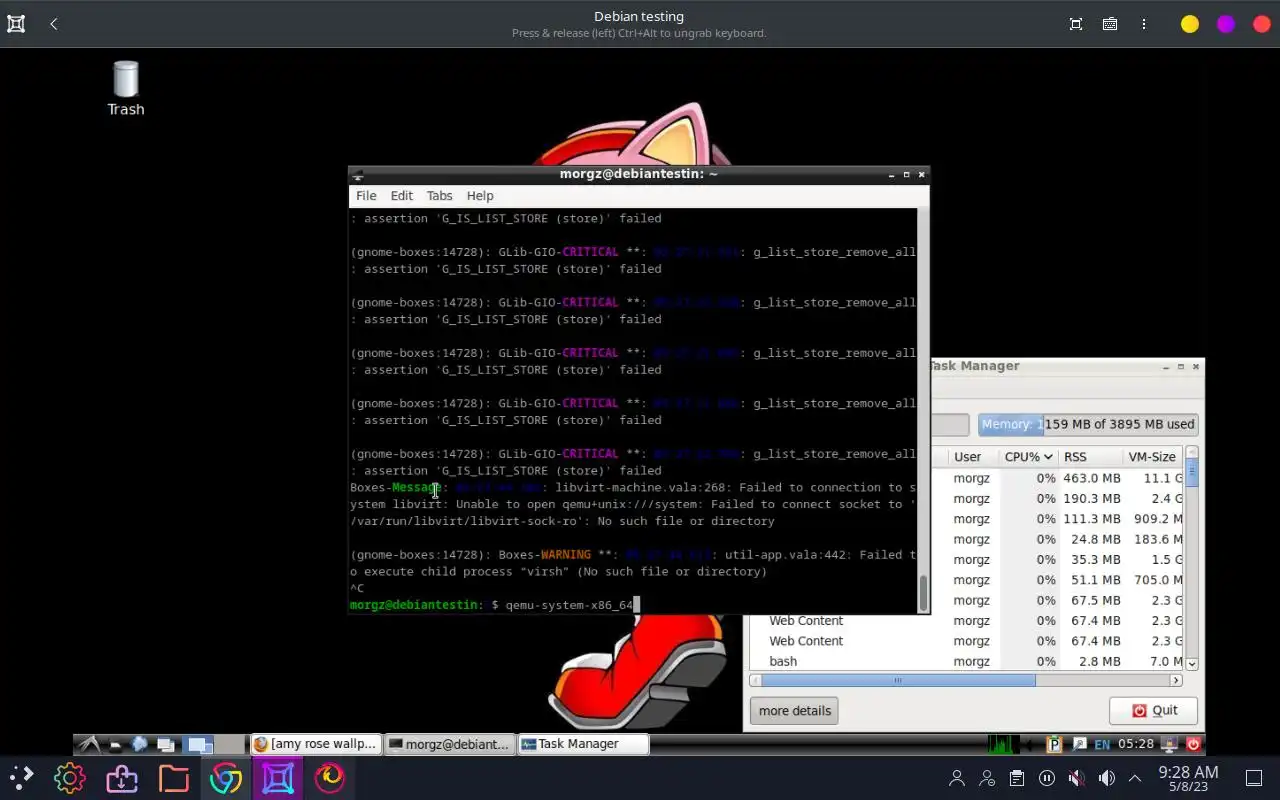The height and width of the screenshot is (800, 1280).
Task: Open the File menu in terminal
Action: click(x=366, y=196)
